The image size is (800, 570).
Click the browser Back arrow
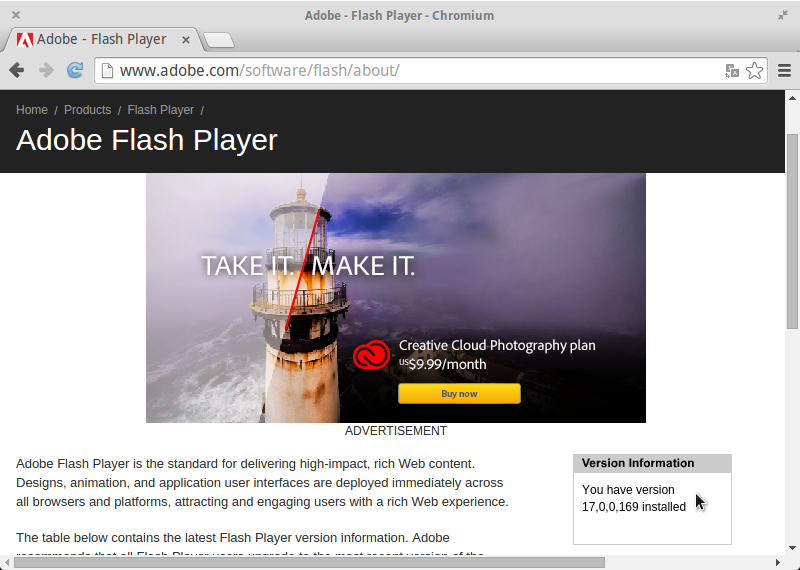coord(17,70)
